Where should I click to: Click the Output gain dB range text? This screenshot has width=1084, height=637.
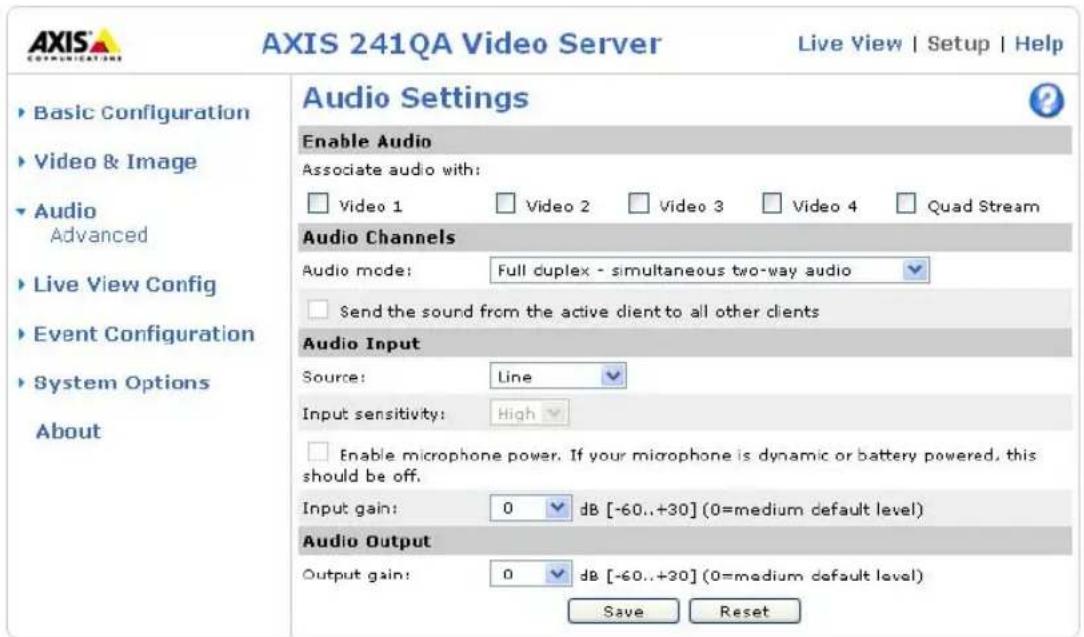pyautogui.click(x=751, y=575)
